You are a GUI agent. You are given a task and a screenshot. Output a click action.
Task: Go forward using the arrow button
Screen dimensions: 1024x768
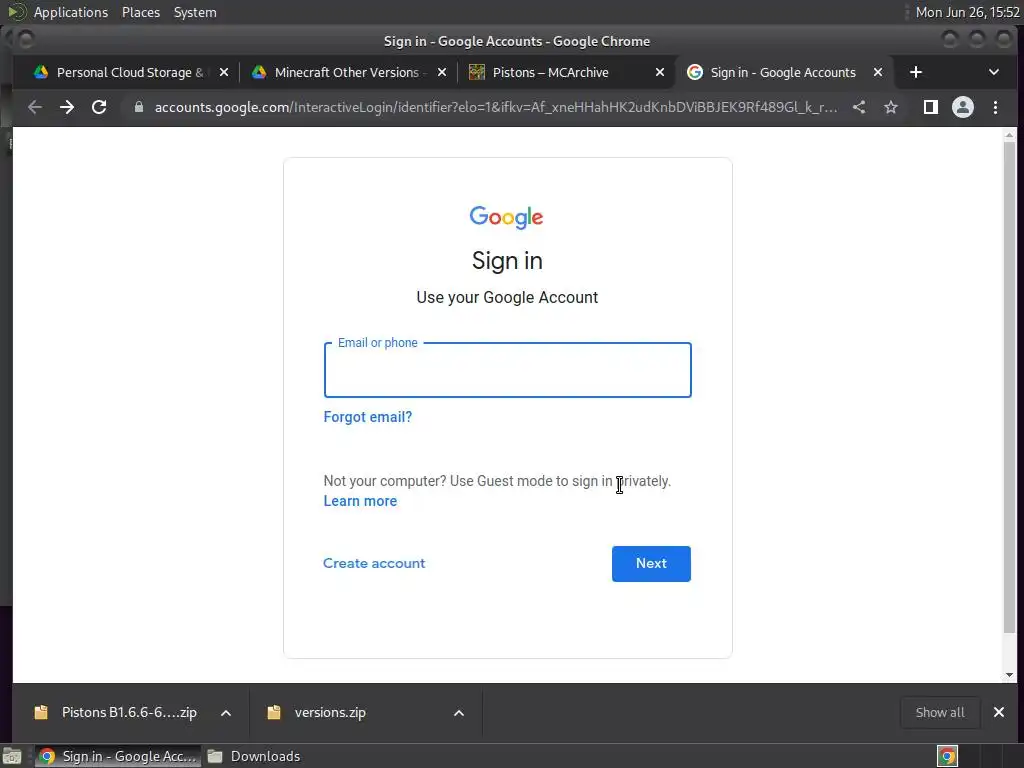click(67, 107)
